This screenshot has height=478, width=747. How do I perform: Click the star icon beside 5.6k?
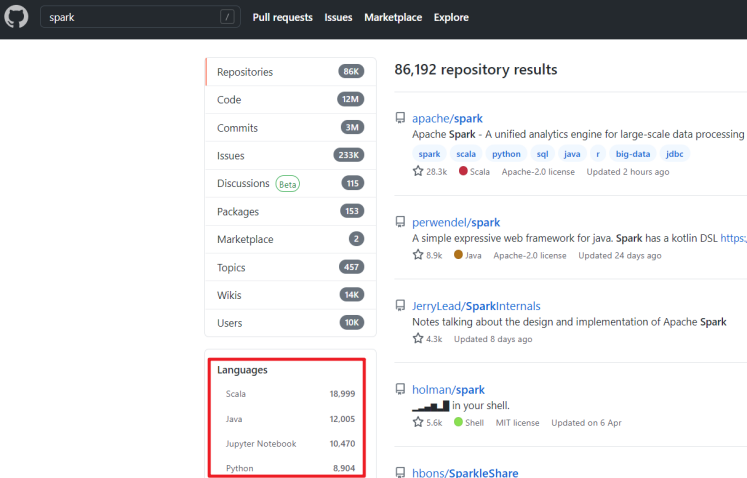418,422
